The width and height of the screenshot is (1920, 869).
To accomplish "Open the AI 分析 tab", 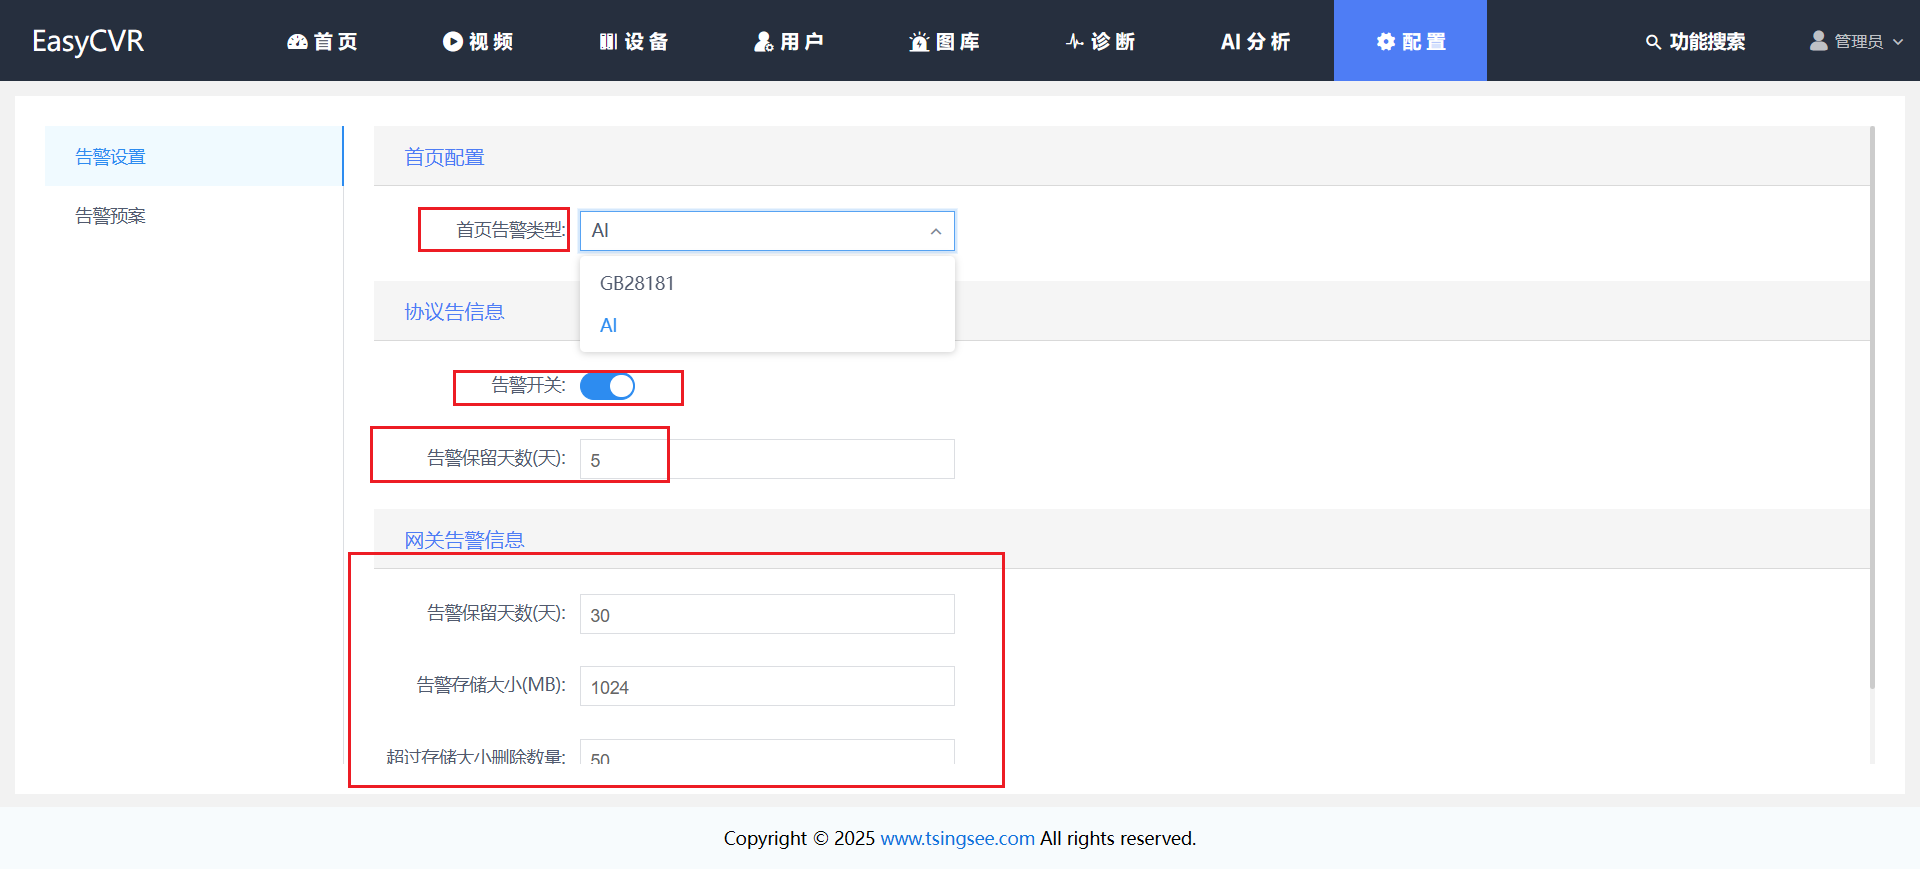I will click(x=1256, y=41).
